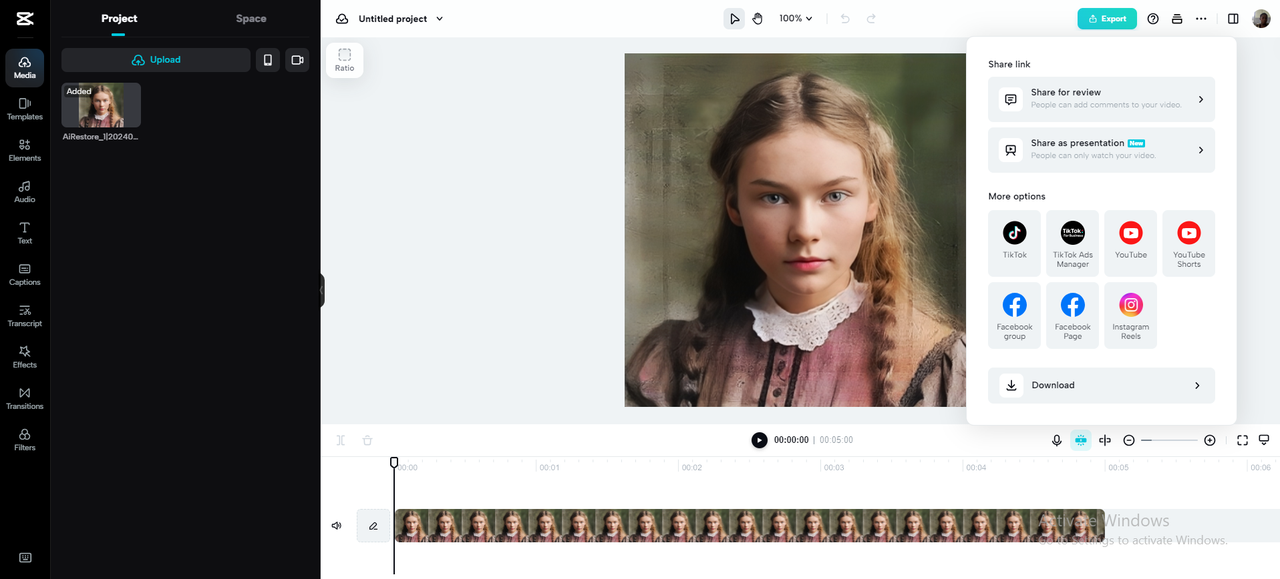The width and height of the screenshot is (1280, 579).
Task: Open the user profile avatar
Action: (x=1261, y=19)
